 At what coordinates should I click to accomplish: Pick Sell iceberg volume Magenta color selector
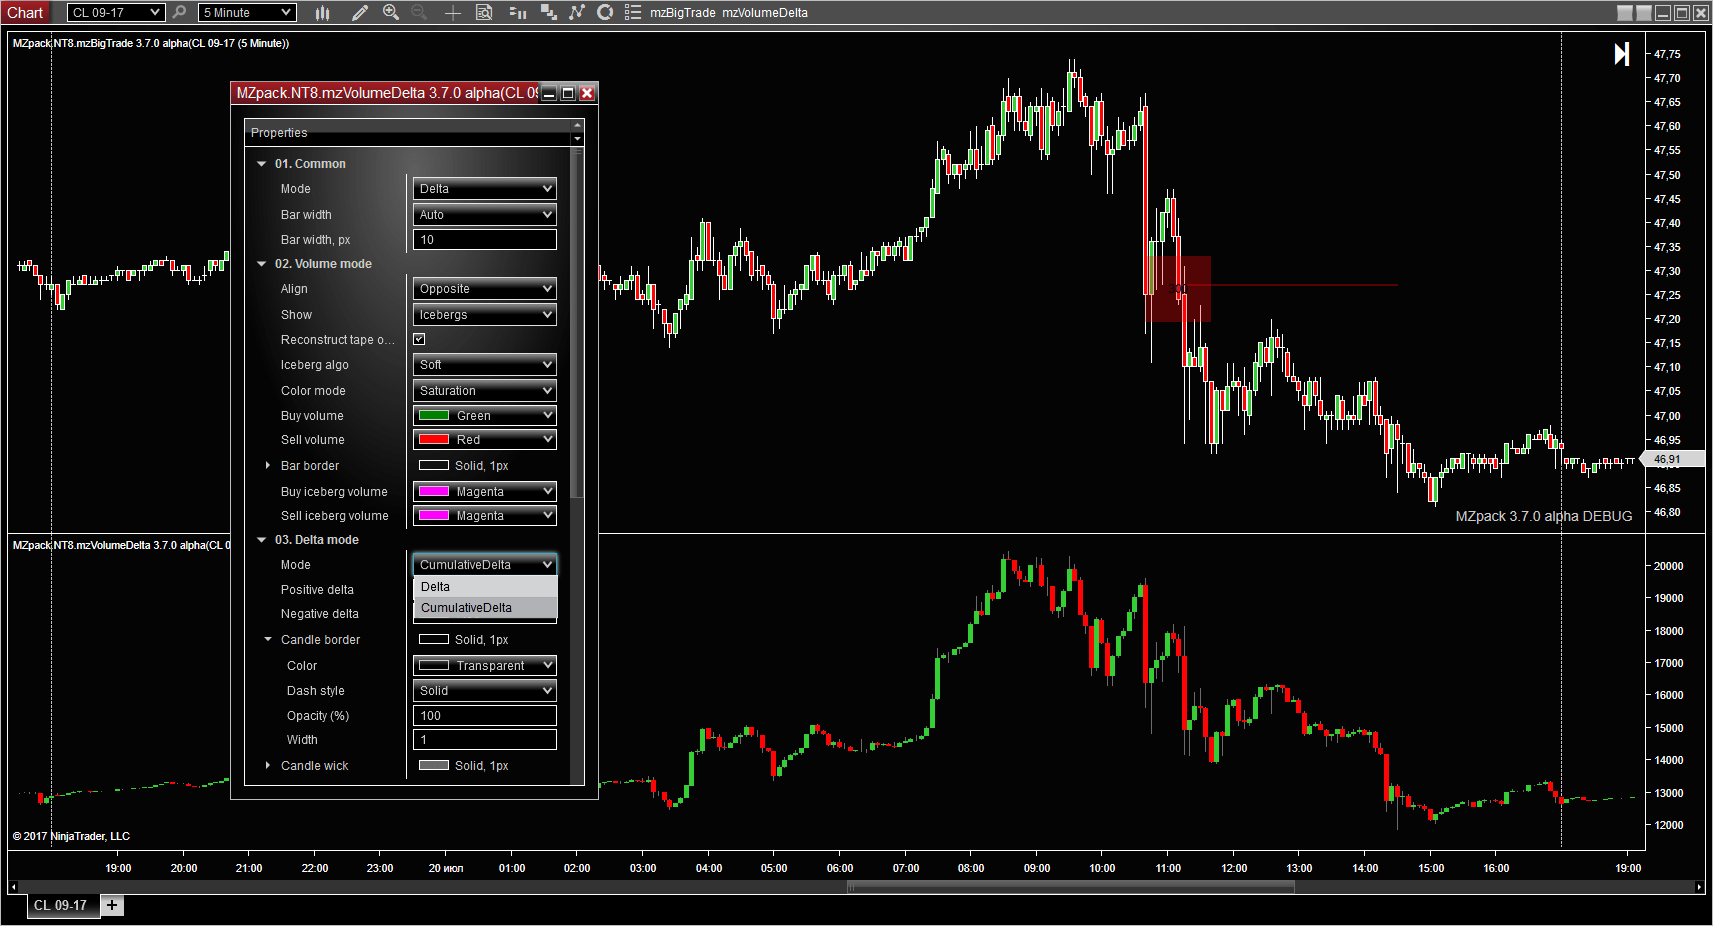click(x=485, y=515)
